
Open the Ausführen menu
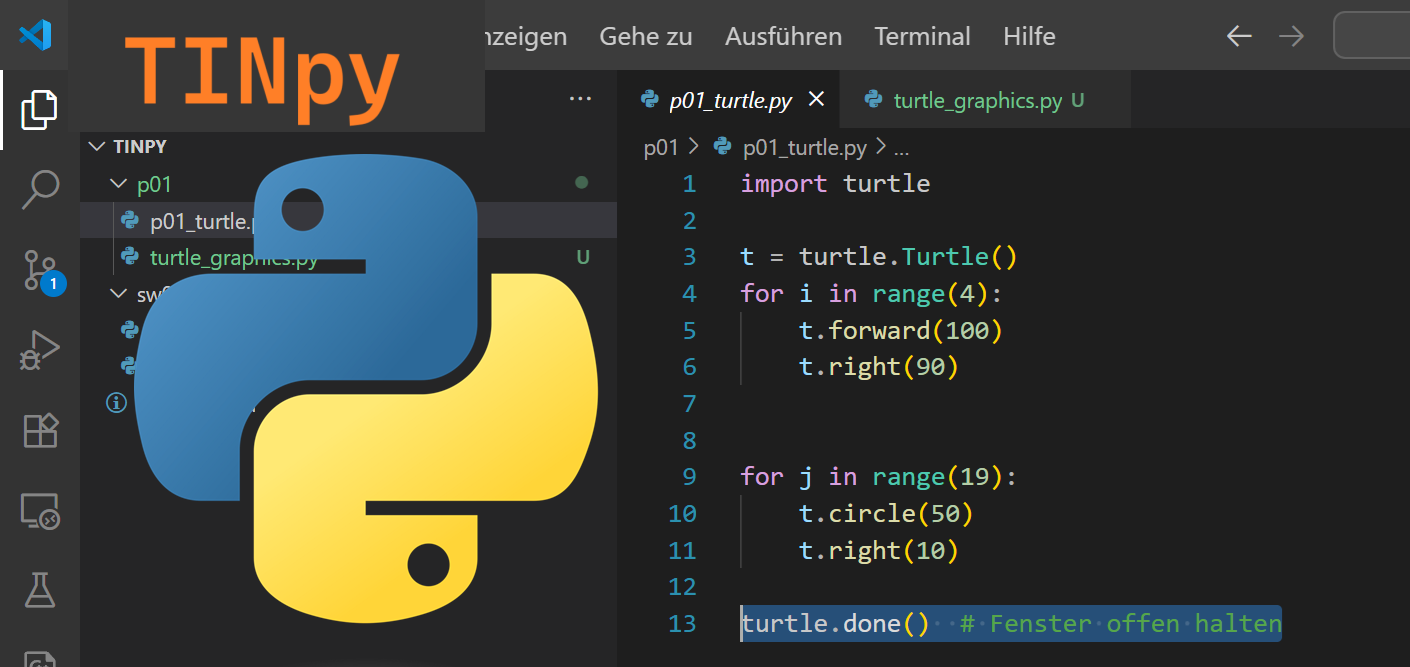pos(783,37)
